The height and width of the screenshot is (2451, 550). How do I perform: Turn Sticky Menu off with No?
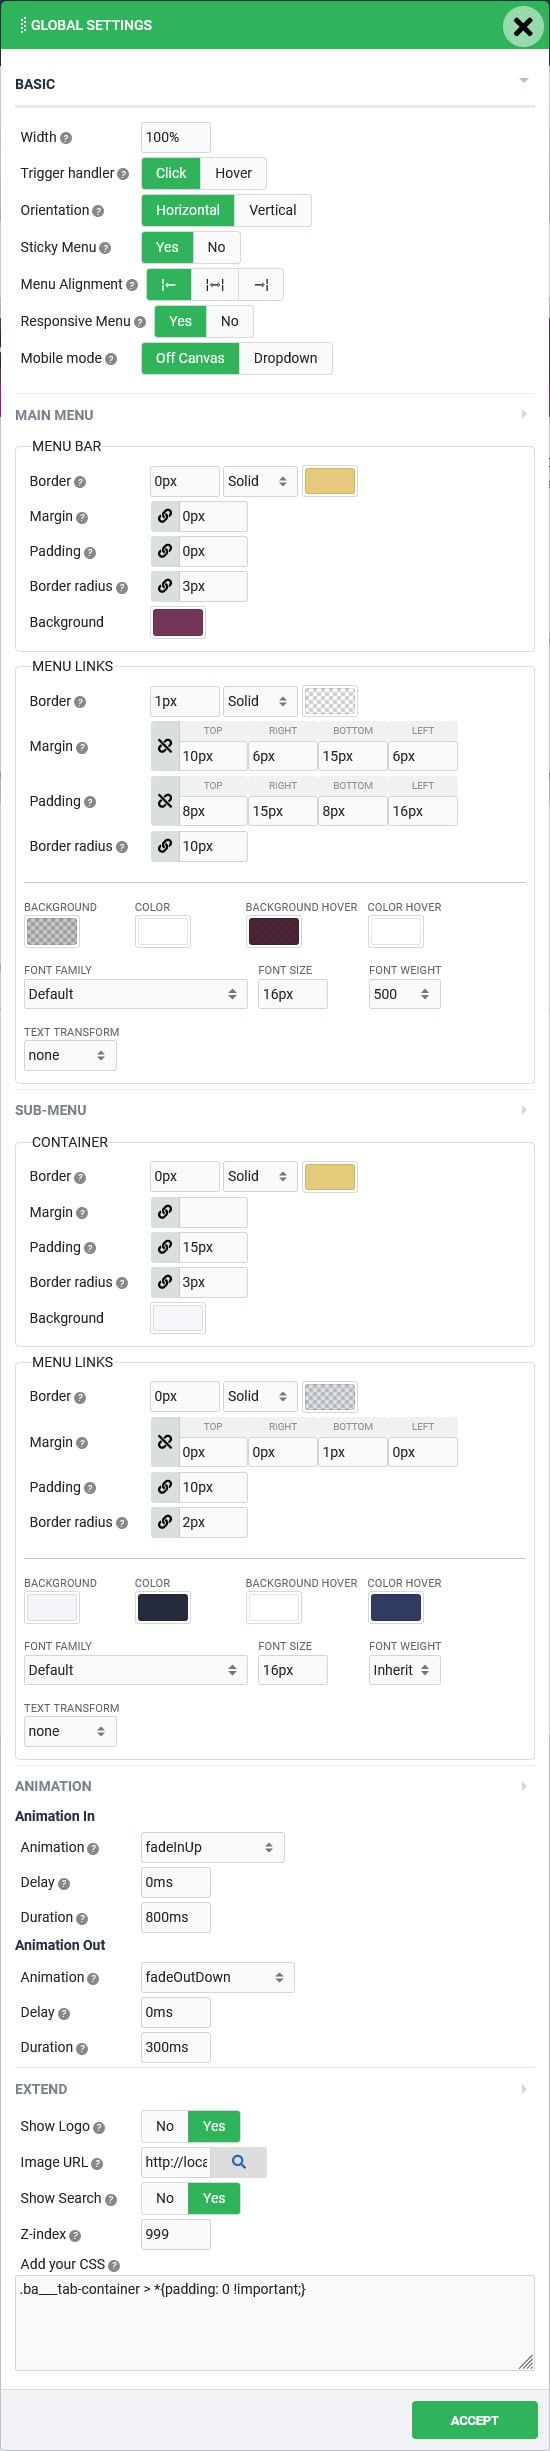216,247
